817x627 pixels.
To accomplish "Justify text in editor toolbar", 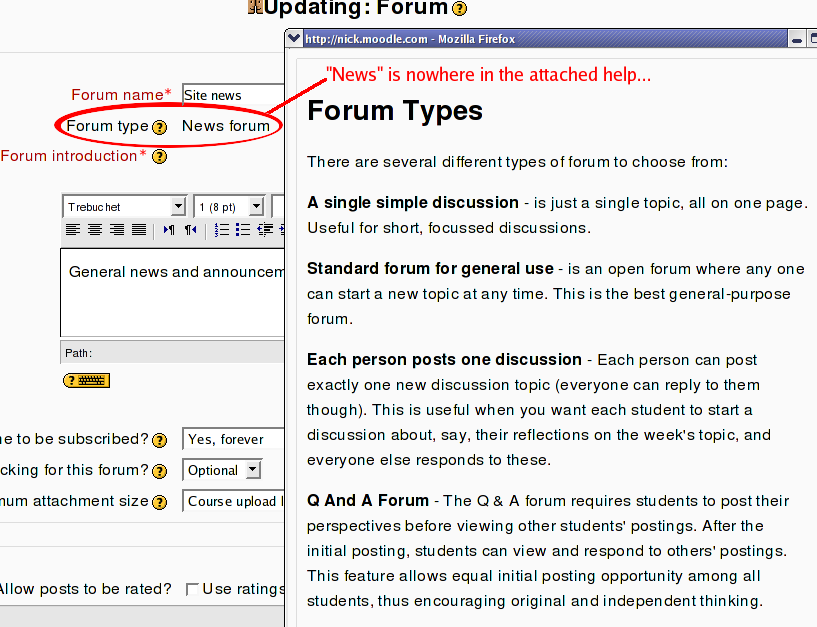I will click(x=139, y=229).
